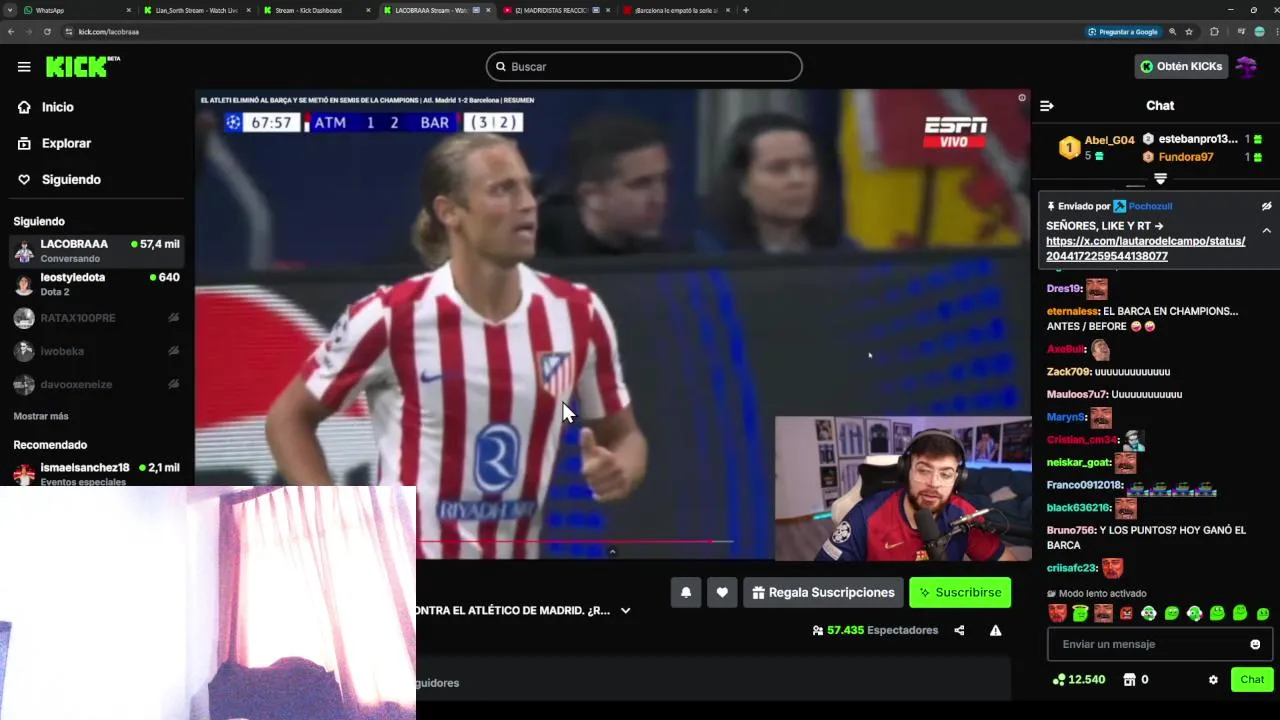Bookmark page star icon
This screenshot has height=720, width=1280.
1189,32
